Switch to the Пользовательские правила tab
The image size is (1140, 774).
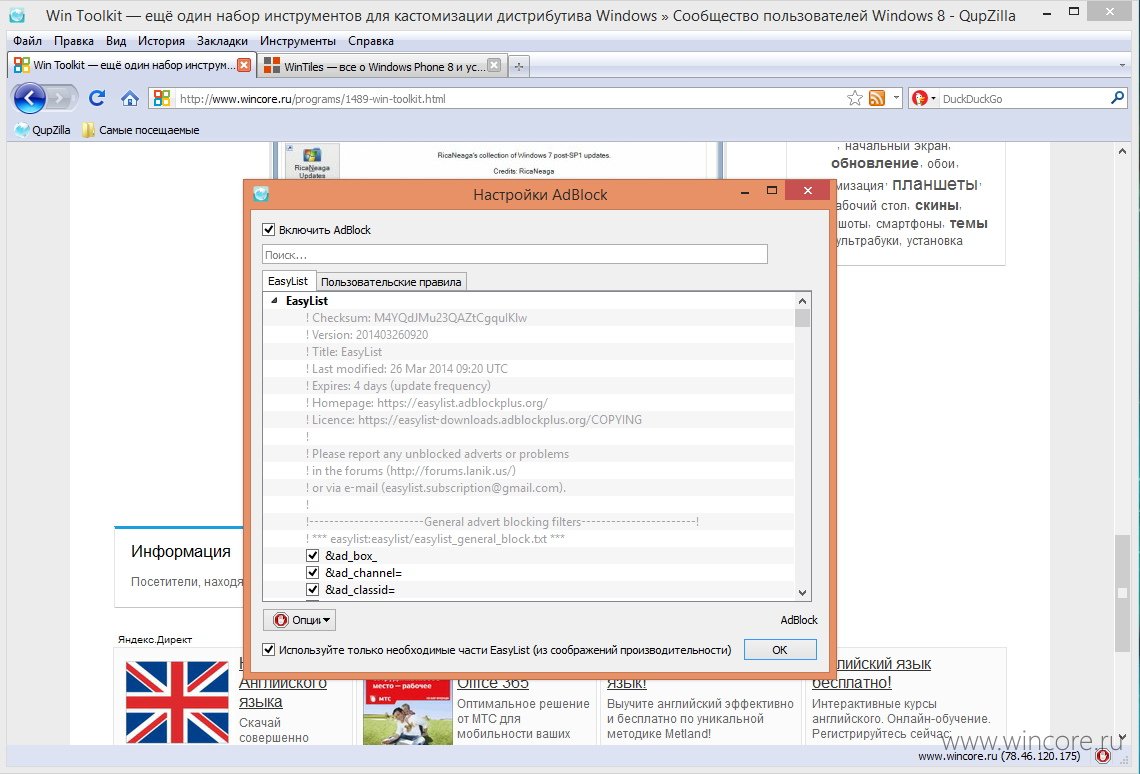(x=391, y=282)
